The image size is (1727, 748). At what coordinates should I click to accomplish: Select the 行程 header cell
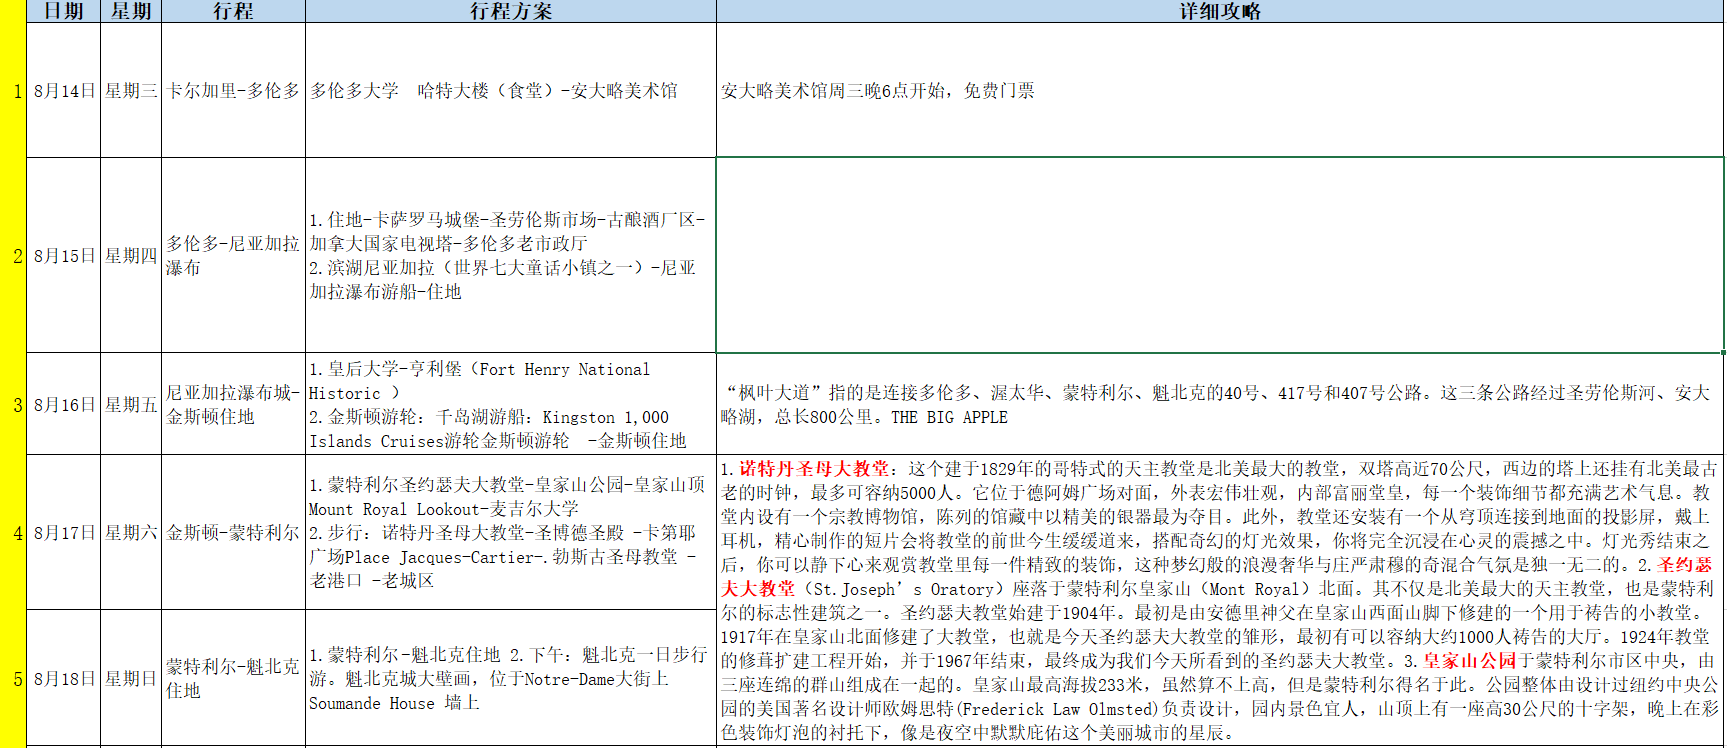[x=233, y=11]
